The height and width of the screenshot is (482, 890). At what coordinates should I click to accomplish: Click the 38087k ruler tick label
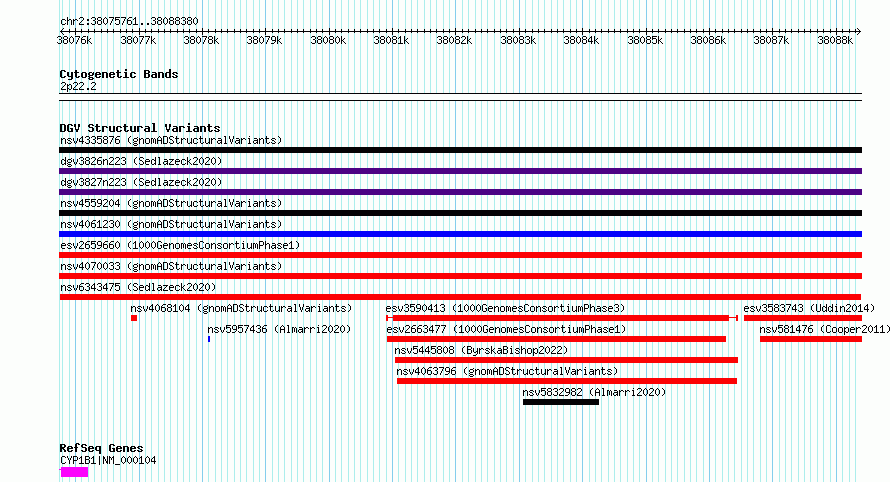pos(771,41)
